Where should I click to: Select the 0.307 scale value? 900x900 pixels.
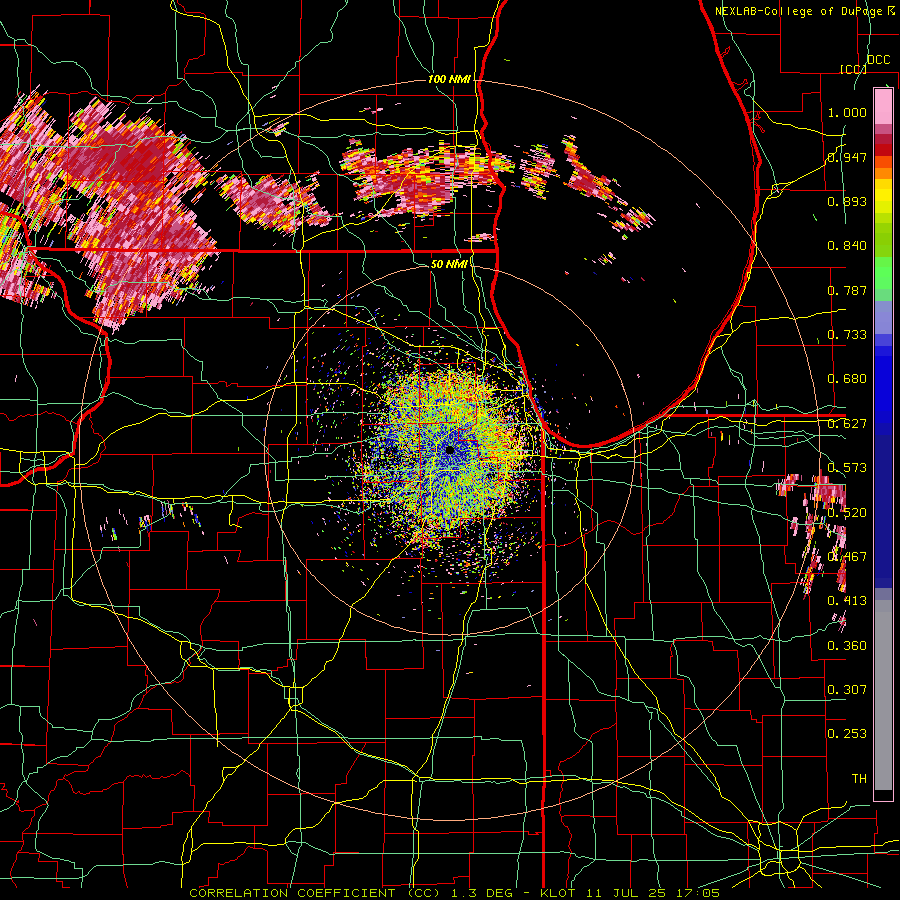pos(847,690)
